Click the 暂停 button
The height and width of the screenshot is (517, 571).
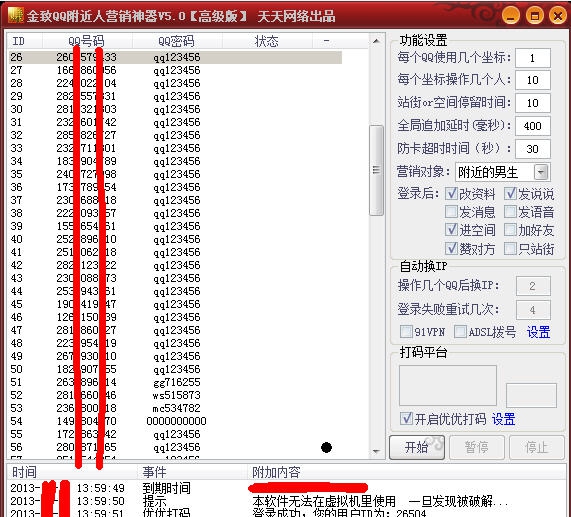coord(477,447)
